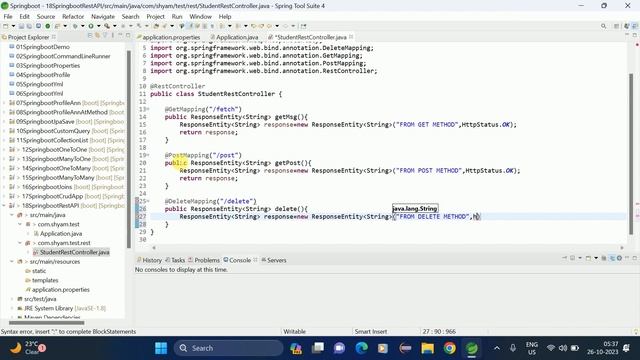Click the Open Perspective icon
Viewport: 640px width, 360px height.
617,26
